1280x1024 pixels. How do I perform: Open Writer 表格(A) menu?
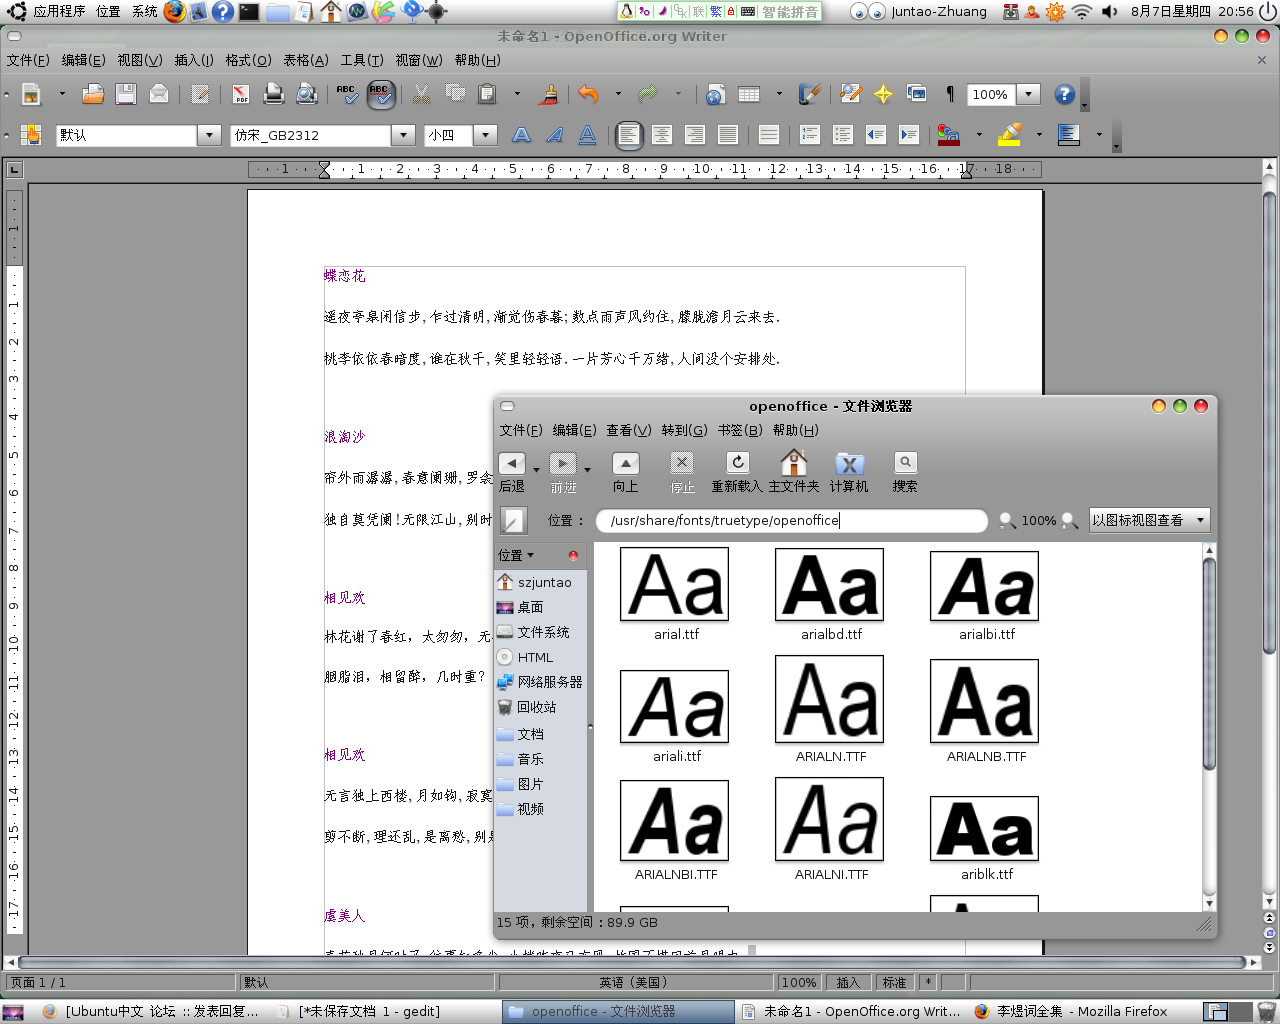click(x=306, y=60)
